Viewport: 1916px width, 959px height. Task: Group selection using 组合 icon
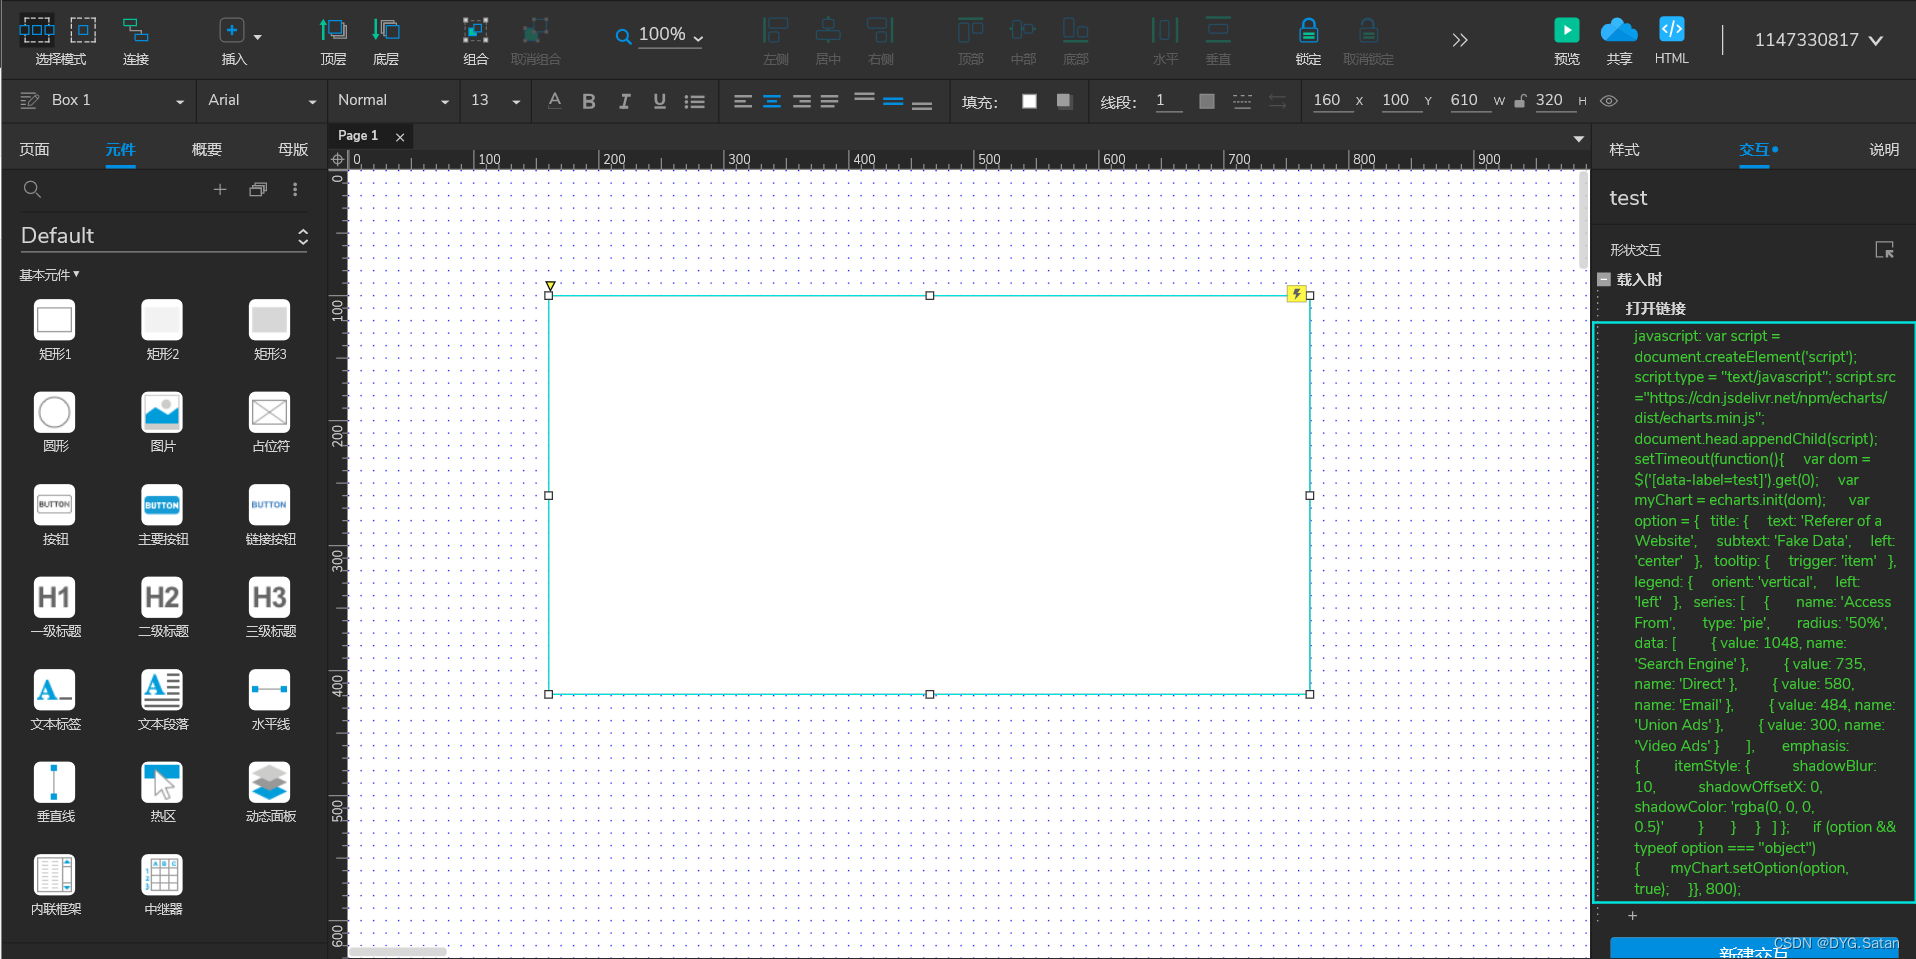click(475, 31)
